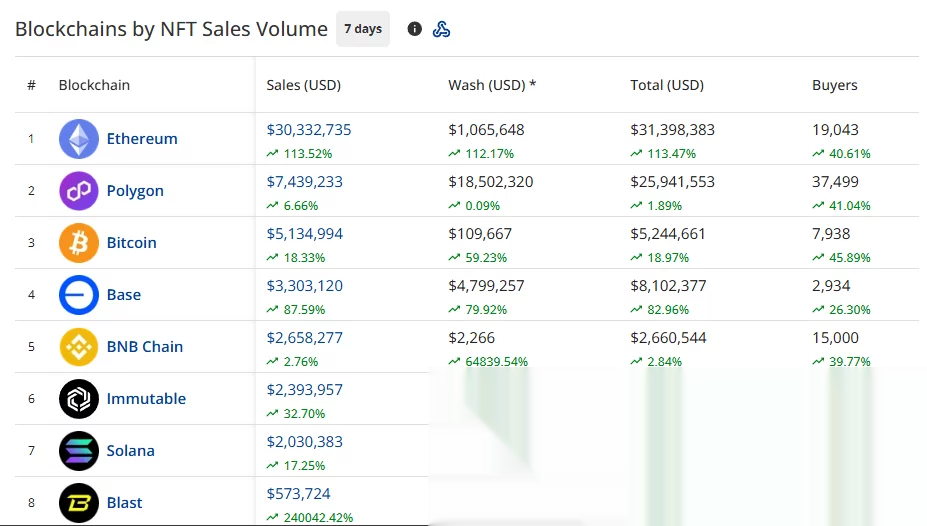The height and width of the screenshot is (526, 927).
Task: Click Bitcoin buyers count 7,938
Action: pos(831,234)
